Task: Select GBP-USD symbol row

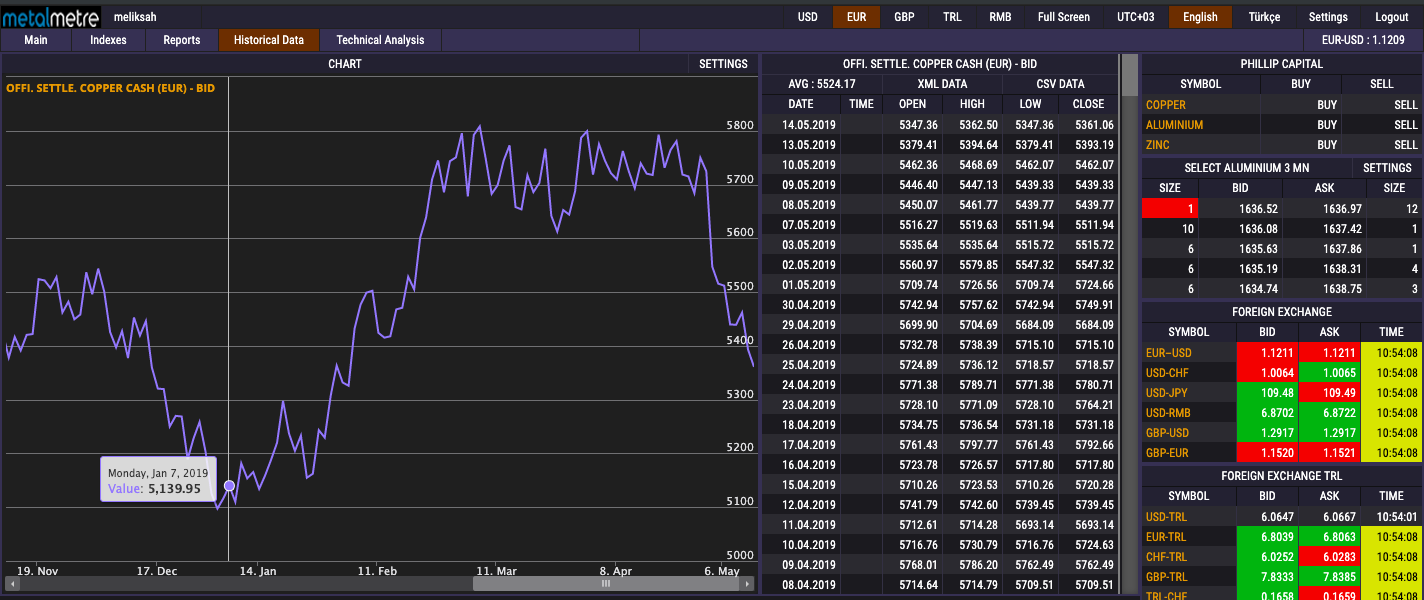Action: click(1168, 433)
